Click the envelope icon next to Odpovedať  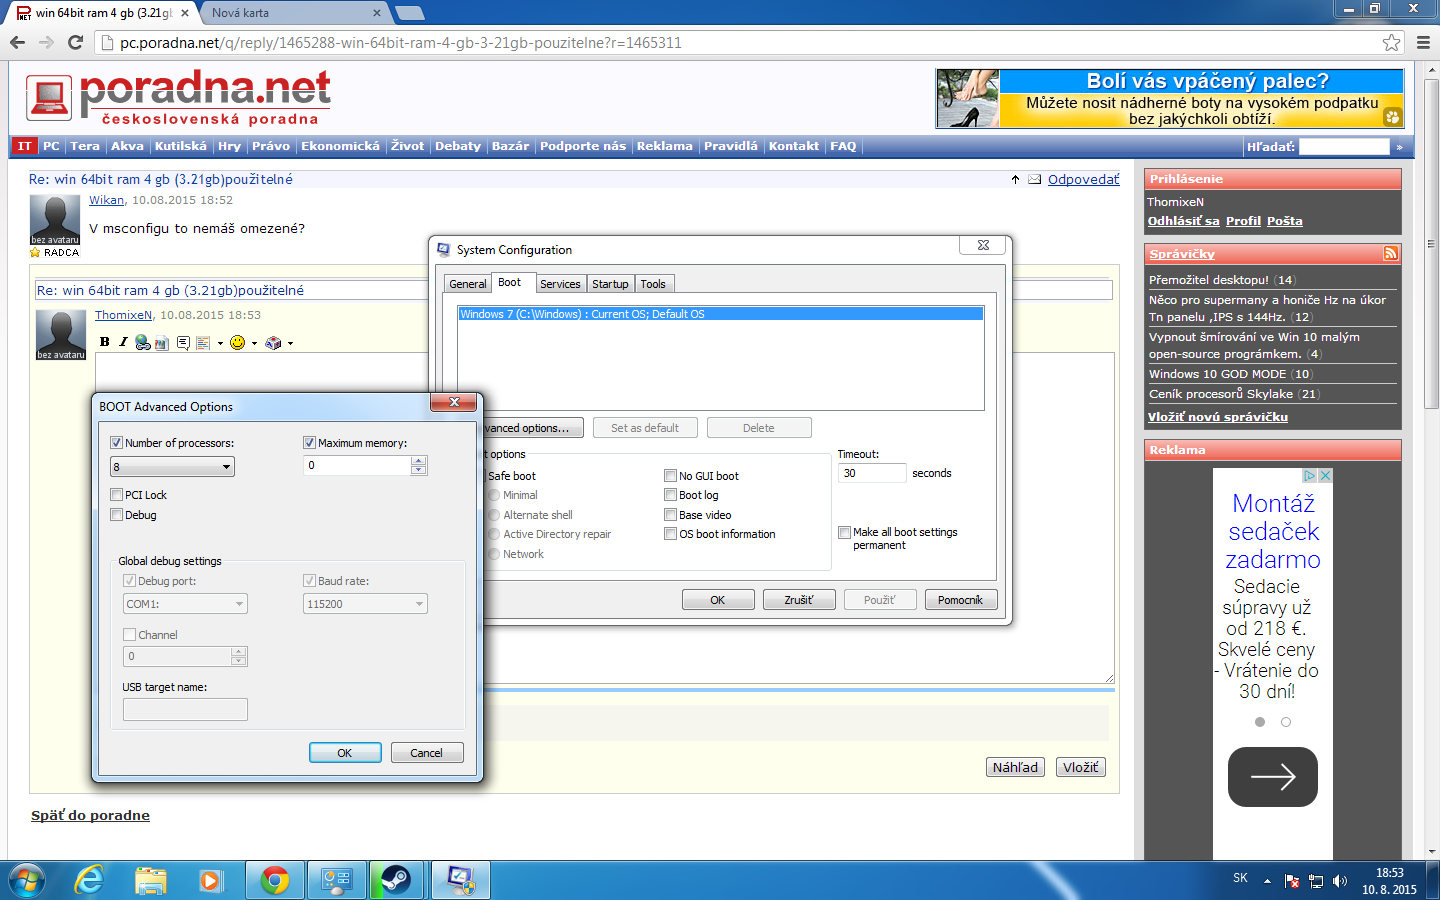click(1035, 180)
